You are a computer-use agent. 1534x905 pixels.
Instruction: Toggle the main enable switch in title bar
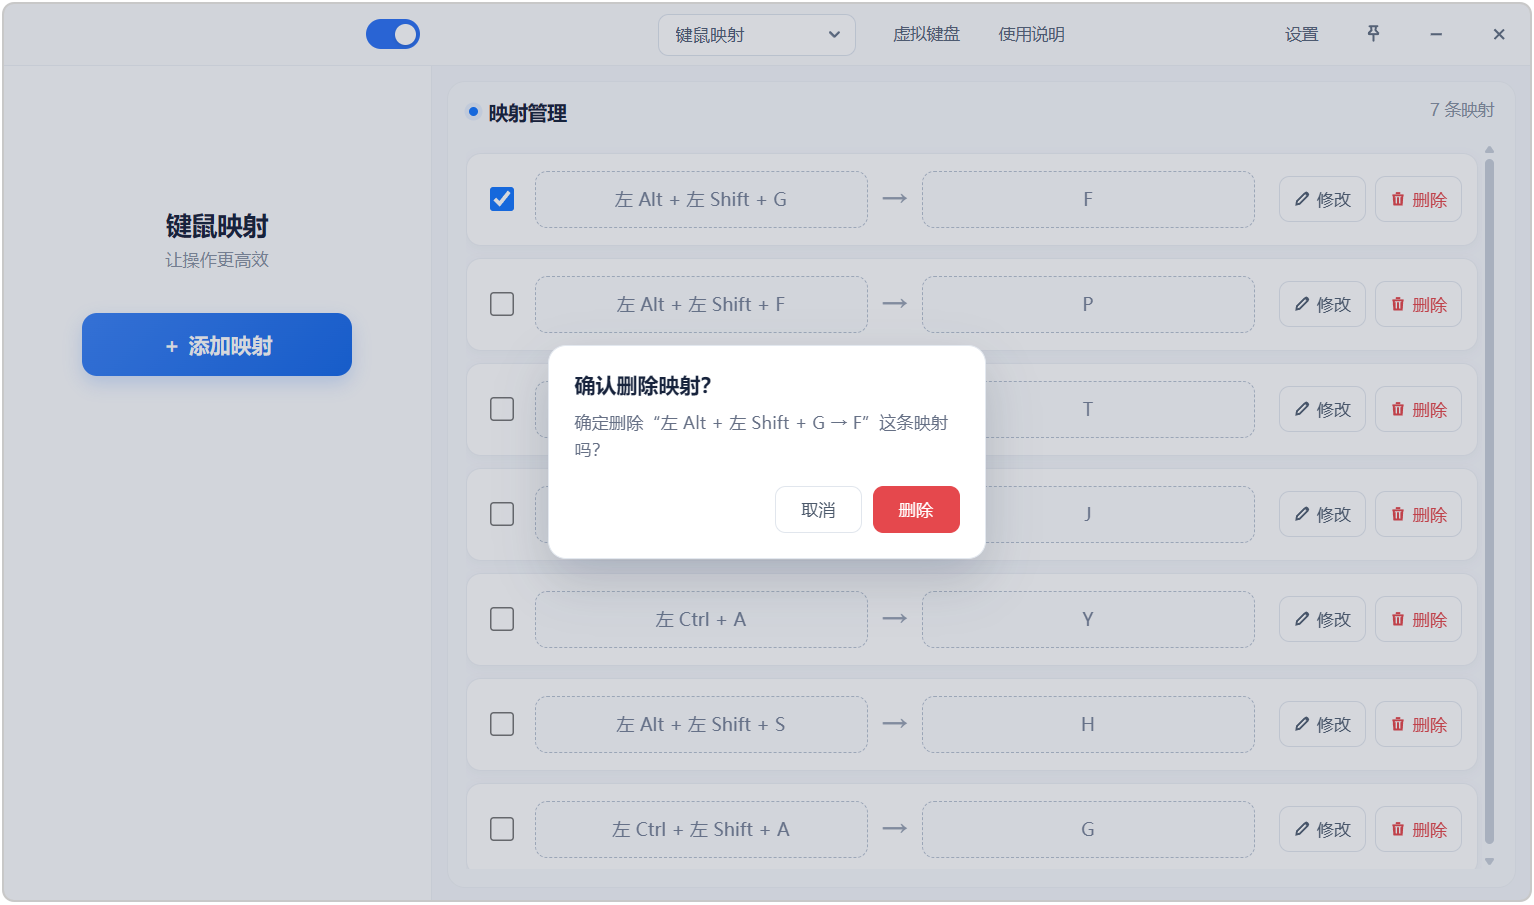click(x=393, y=34)
